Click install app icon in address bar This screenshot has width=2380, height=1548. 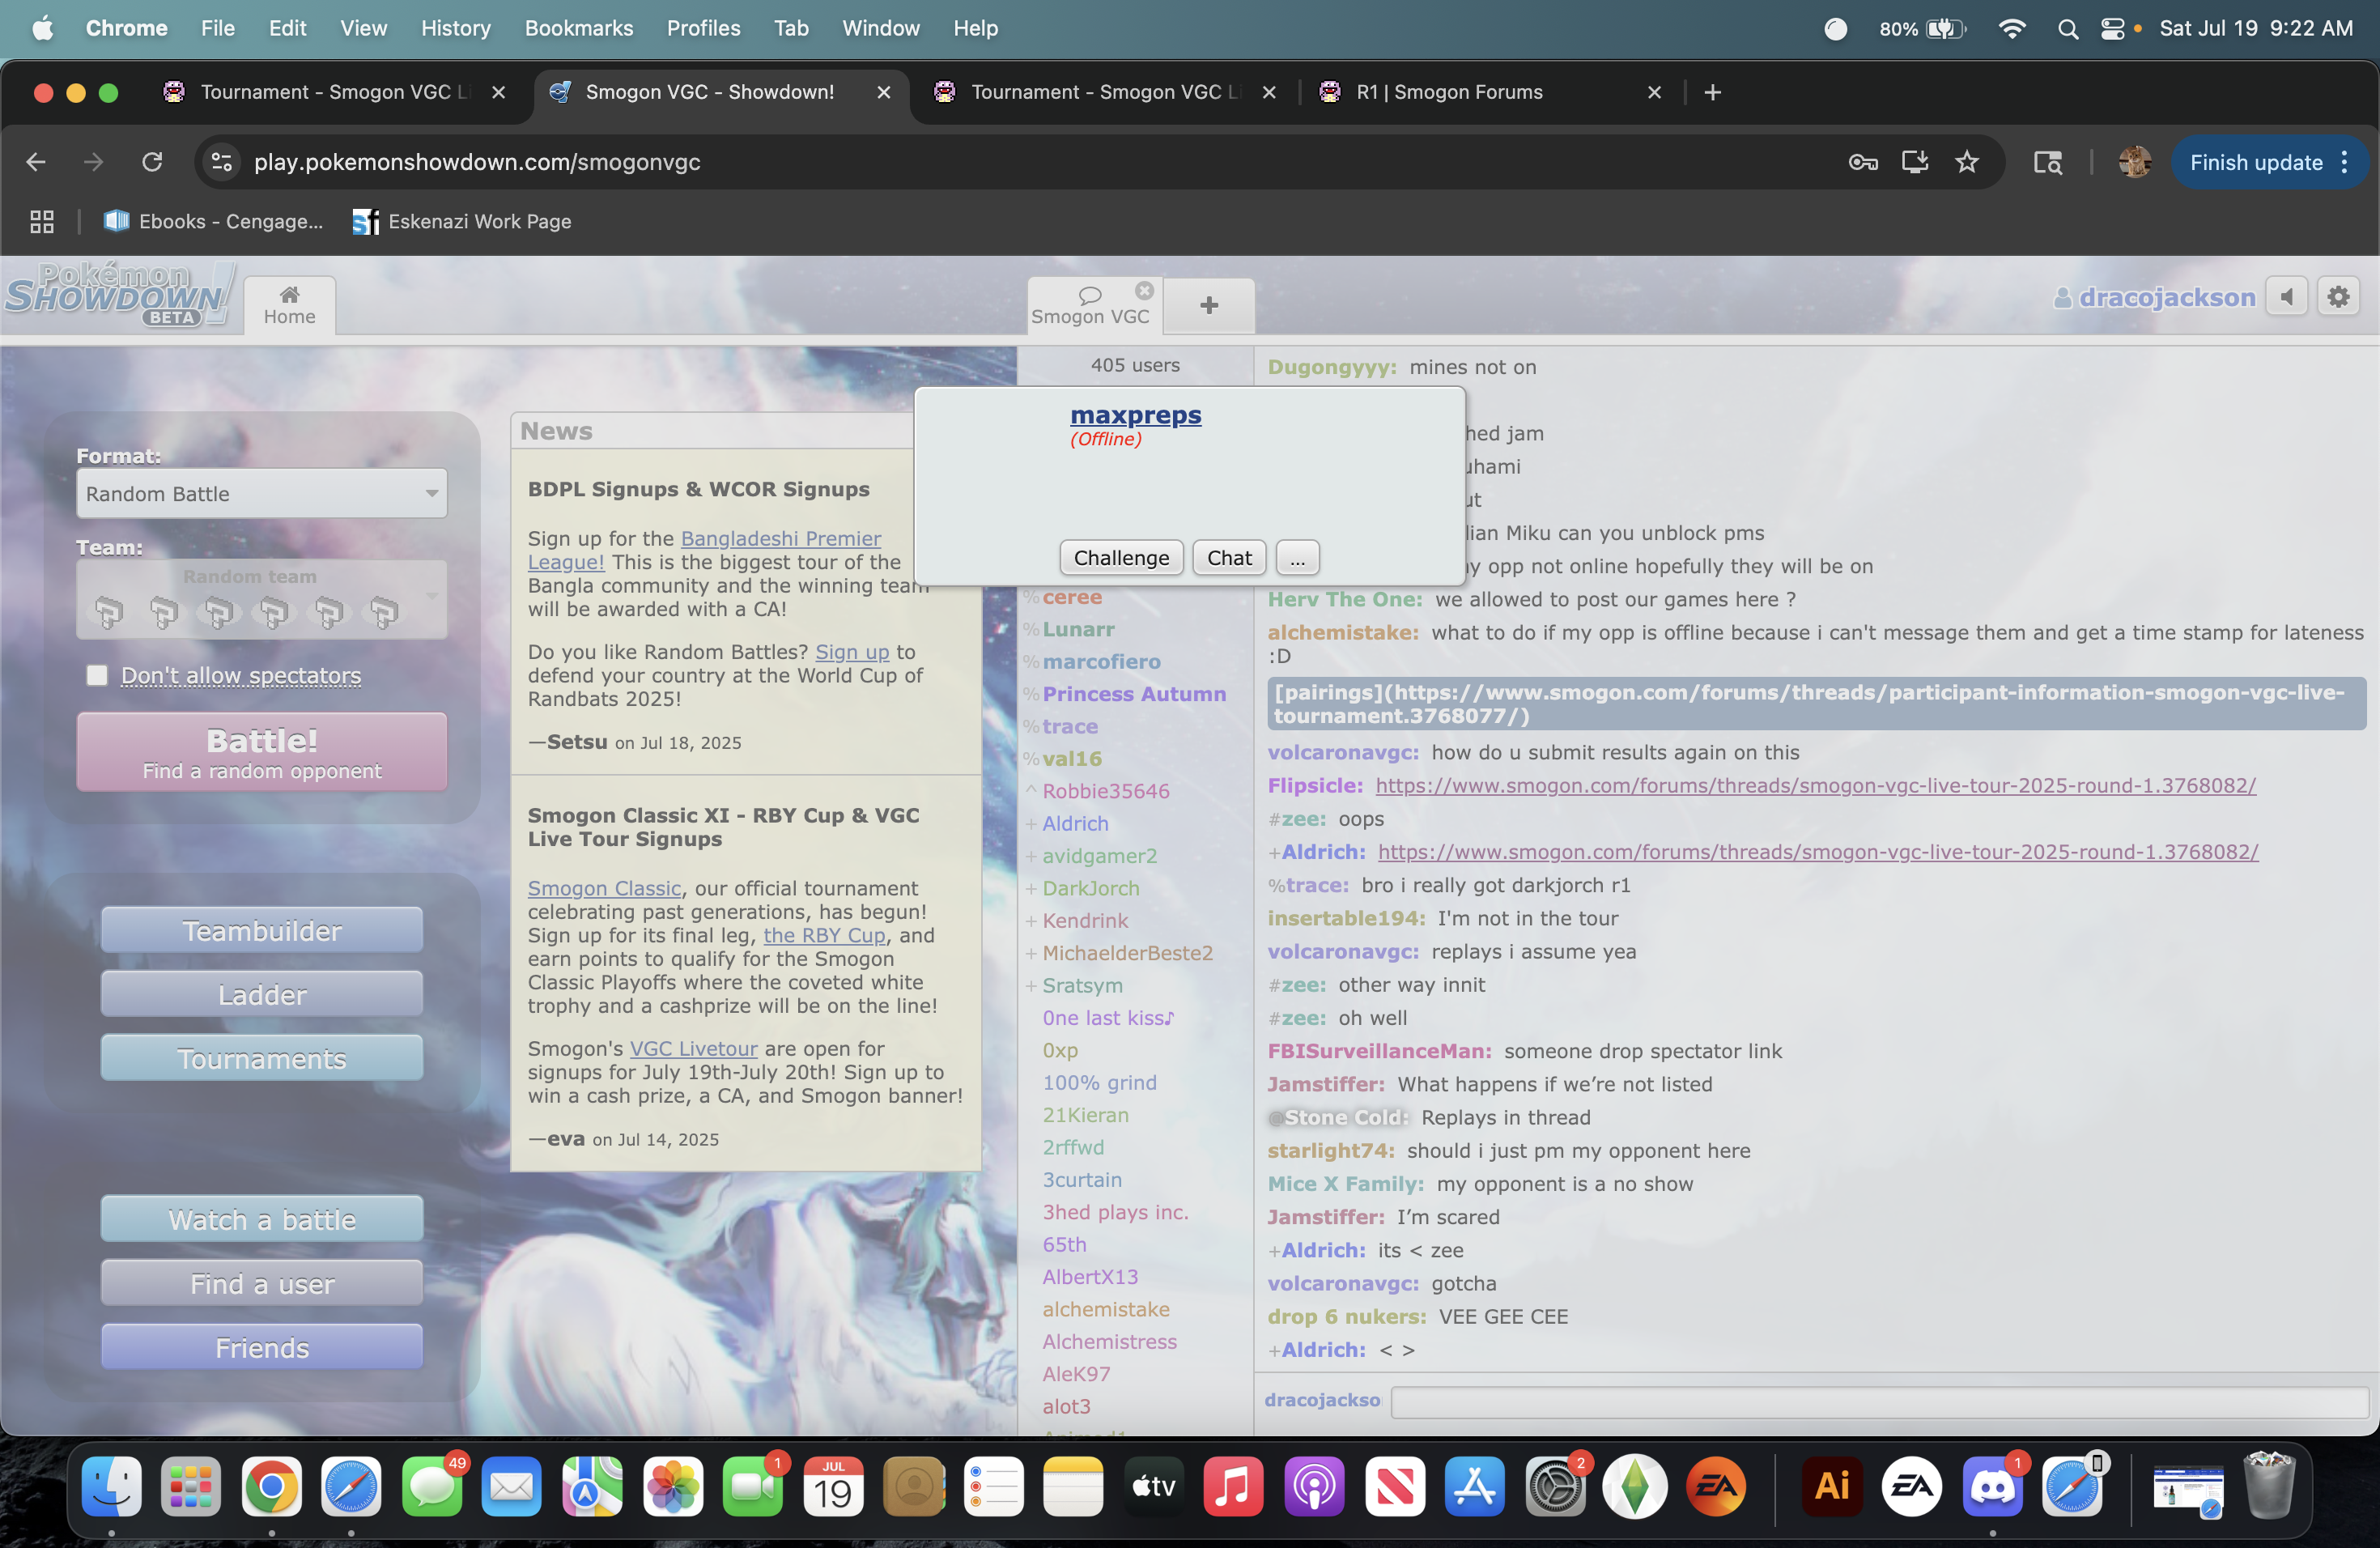(x=1914, y=162)
